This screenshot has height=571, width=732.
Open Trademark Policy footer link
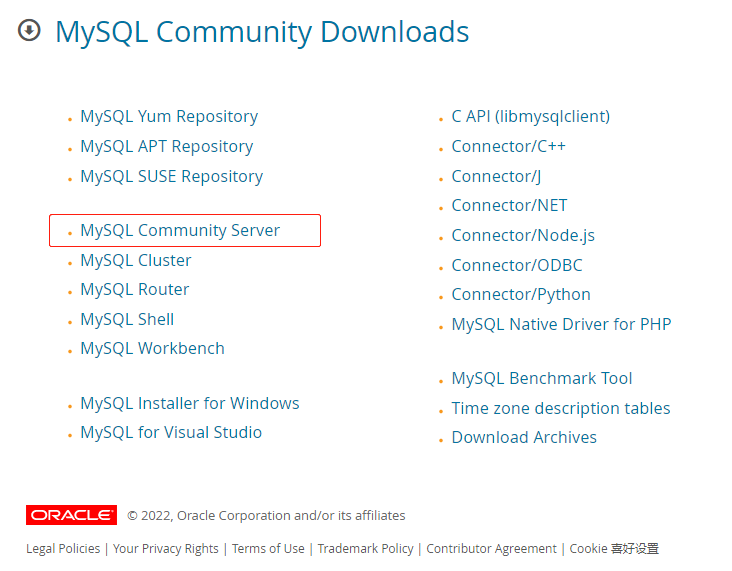(x=366, y=548)
